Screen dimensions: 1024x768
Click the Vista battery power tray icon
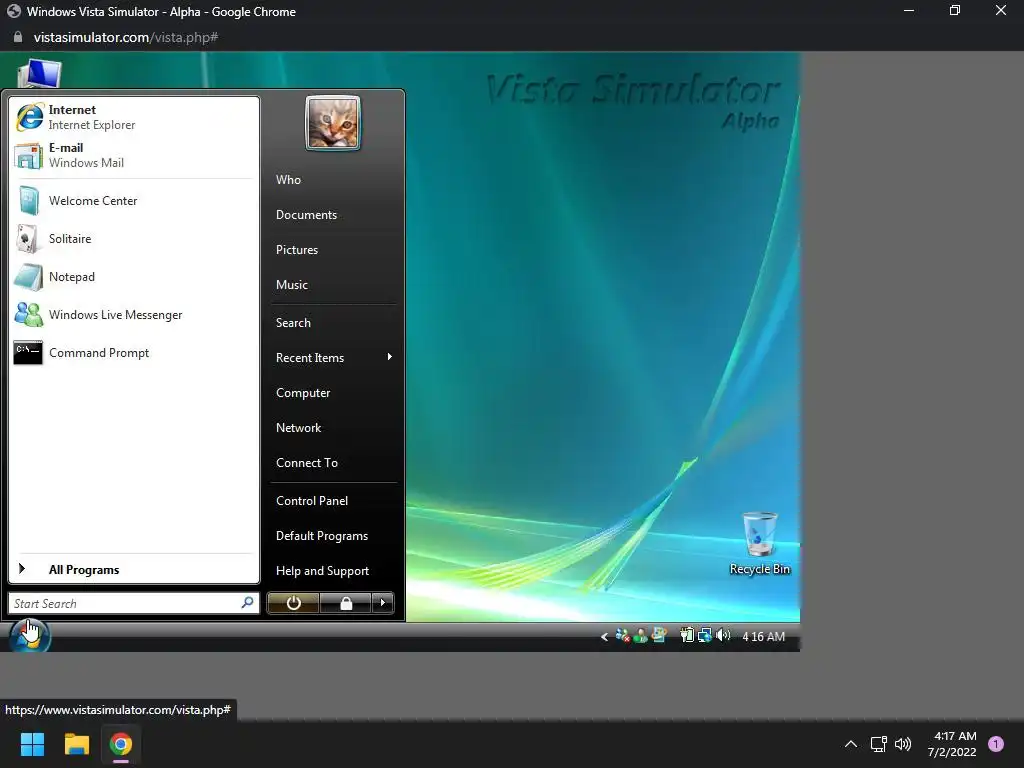686,635
